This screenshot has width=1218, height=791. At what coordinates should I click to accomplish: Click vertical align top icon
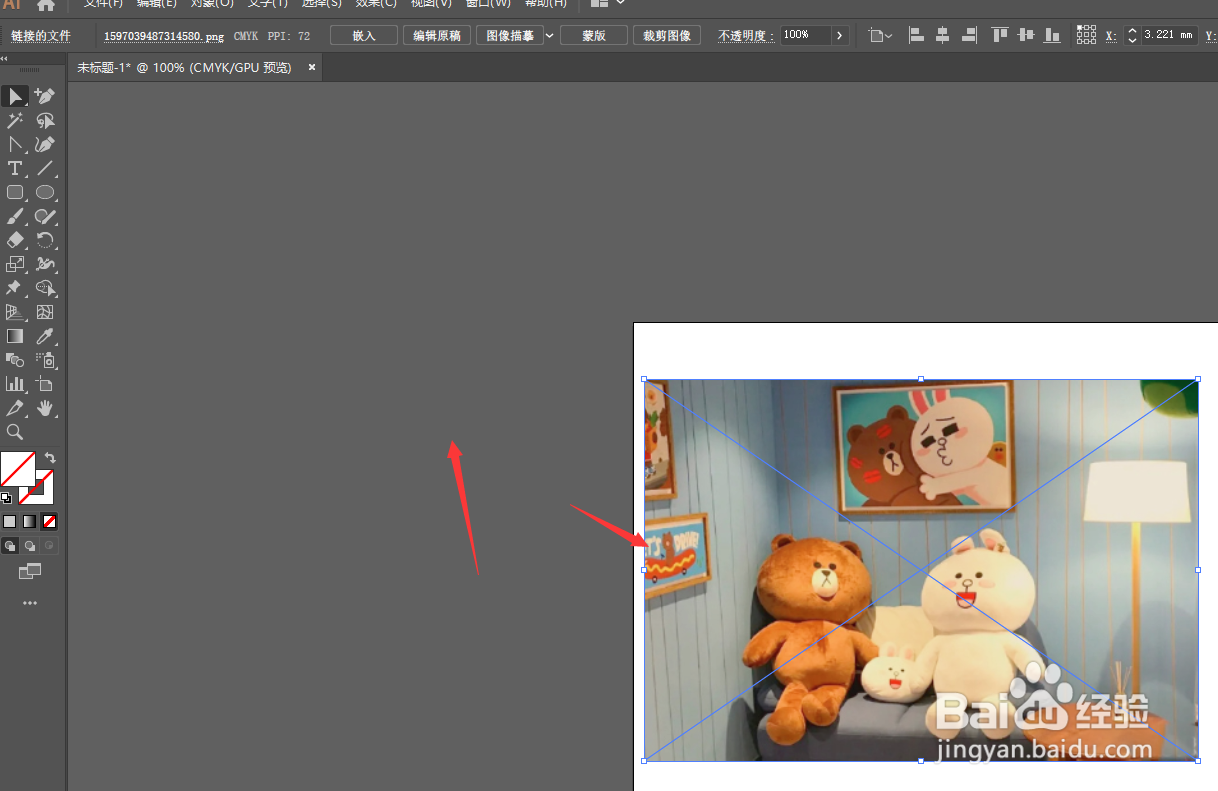coord(1000,35)
